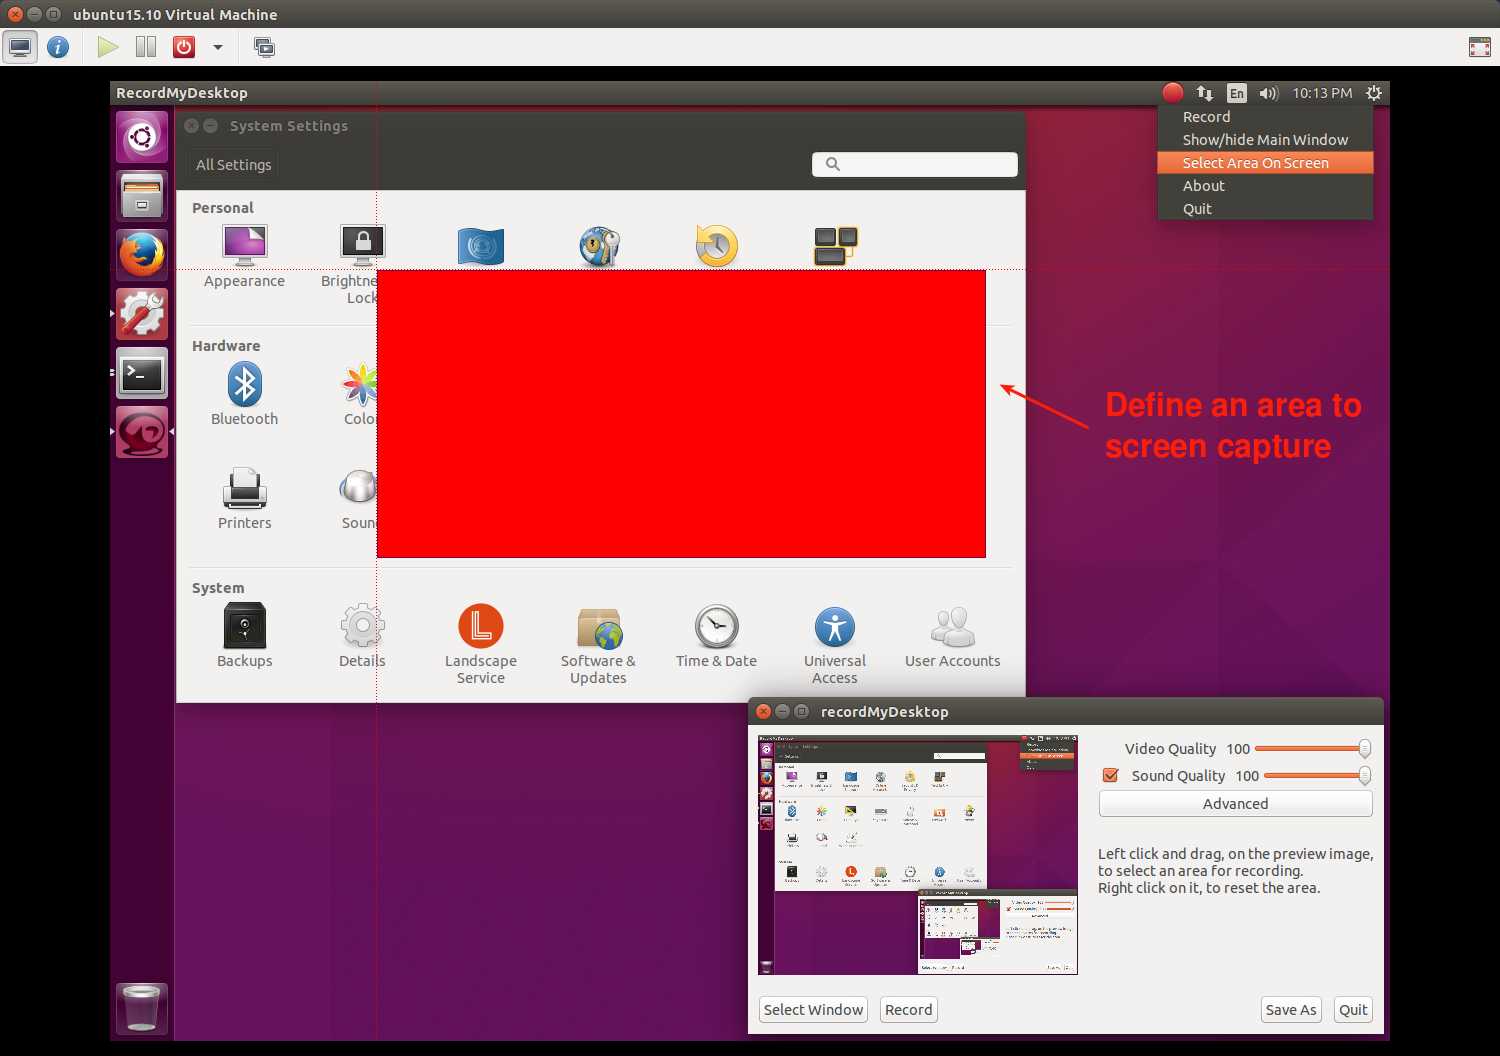This screenshot has width=1500, height=1056.
Task: Click the 10:13 PM clock
Action: (x=1322, y=93)
